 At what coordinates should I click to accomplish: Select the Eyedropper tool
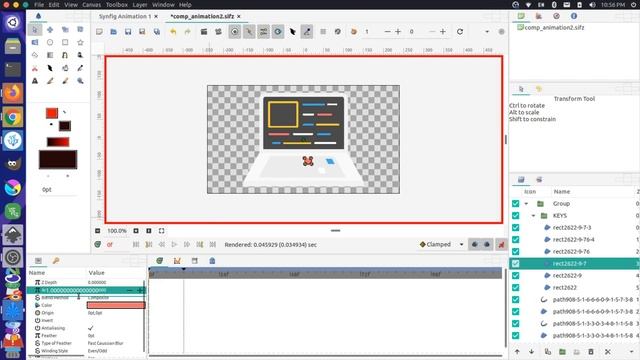click(80, 68)
